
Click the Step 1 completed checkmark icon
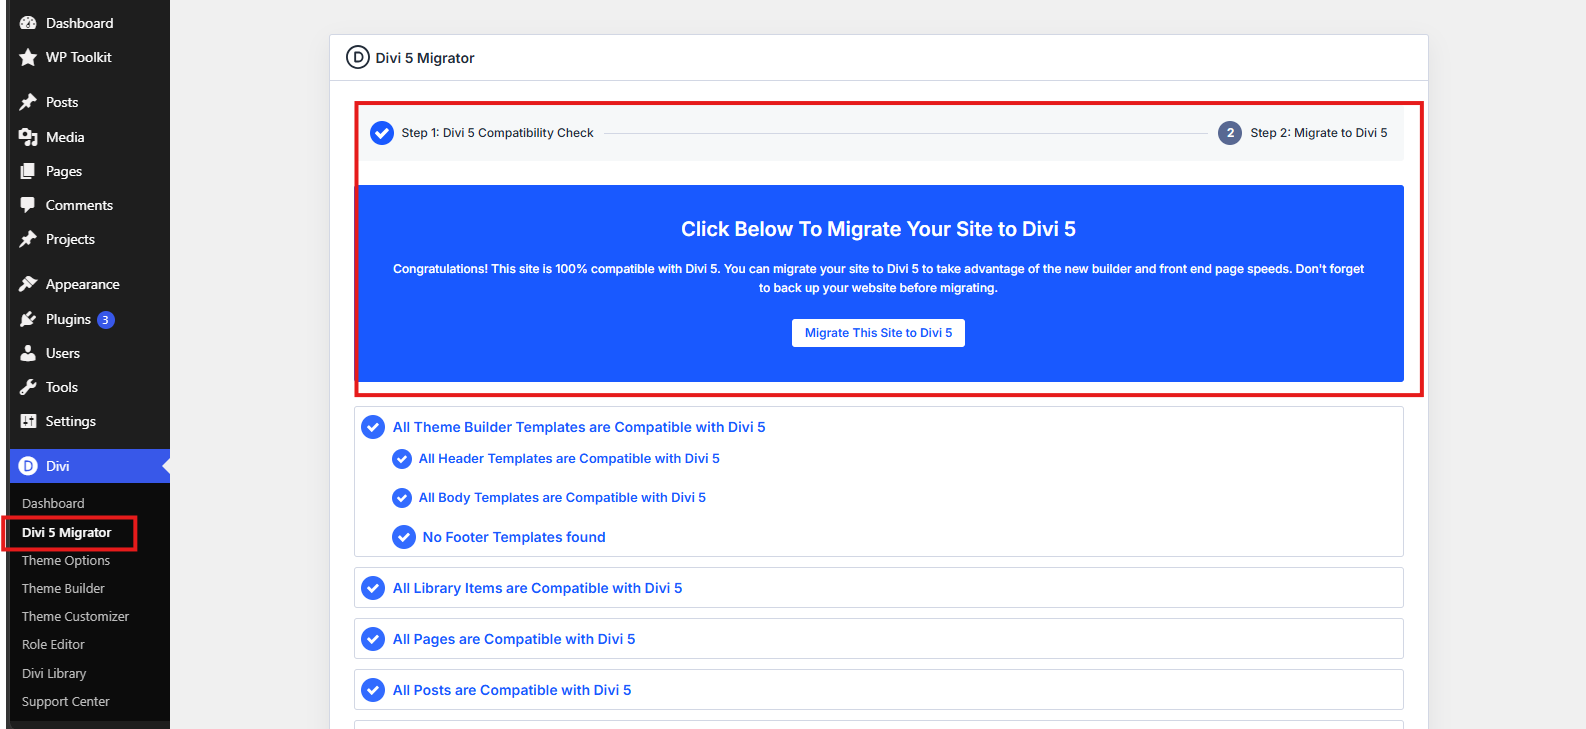click(x=382, y=133)
